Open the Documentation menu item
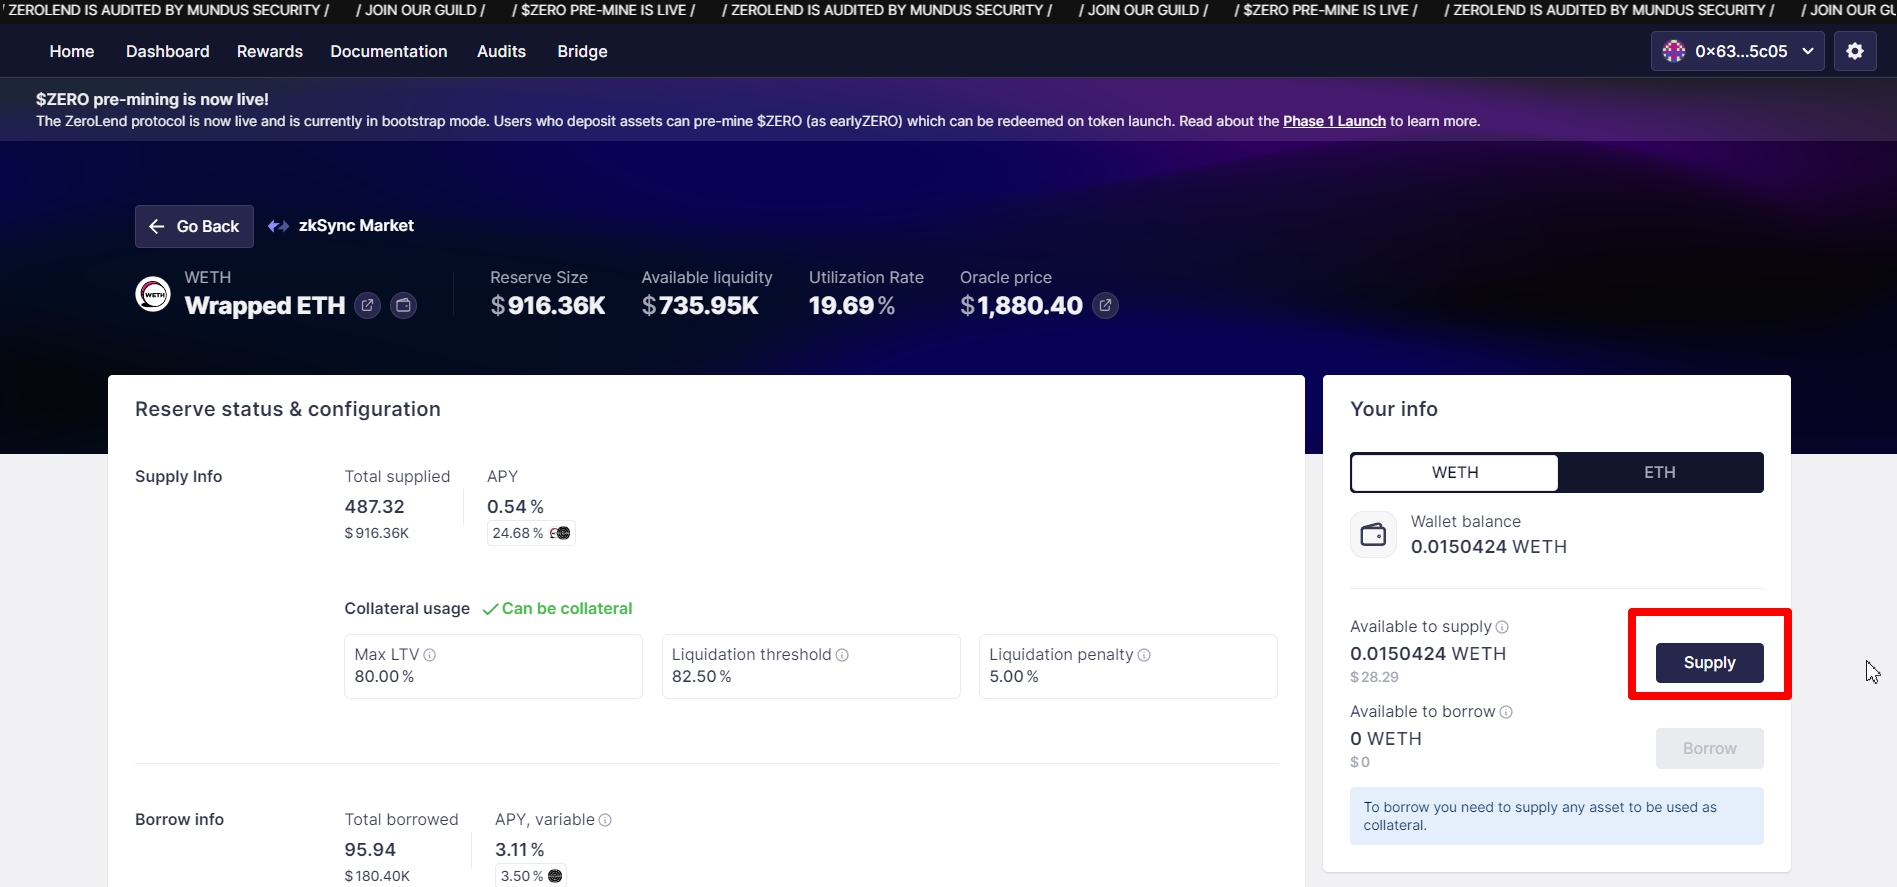This screenshot has width=1897, height=887. point(389,51)
